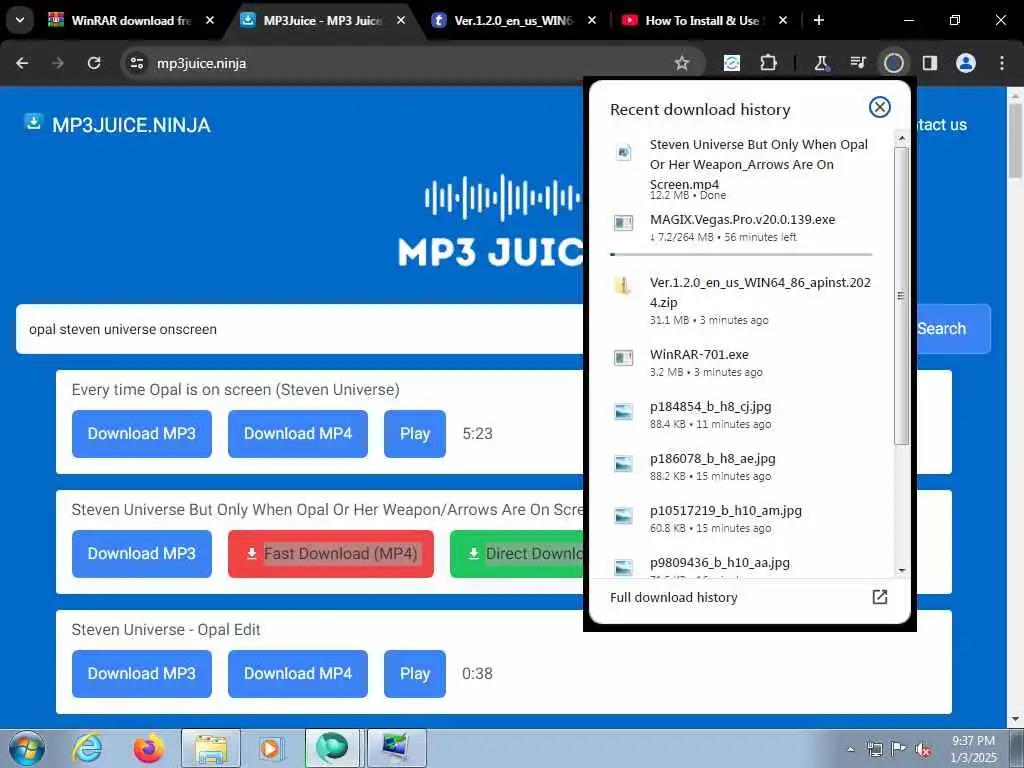This screenshot has height=768, width=1024.
Task: Show hidden tray icons arrow
Action: (x=850, y=749)
